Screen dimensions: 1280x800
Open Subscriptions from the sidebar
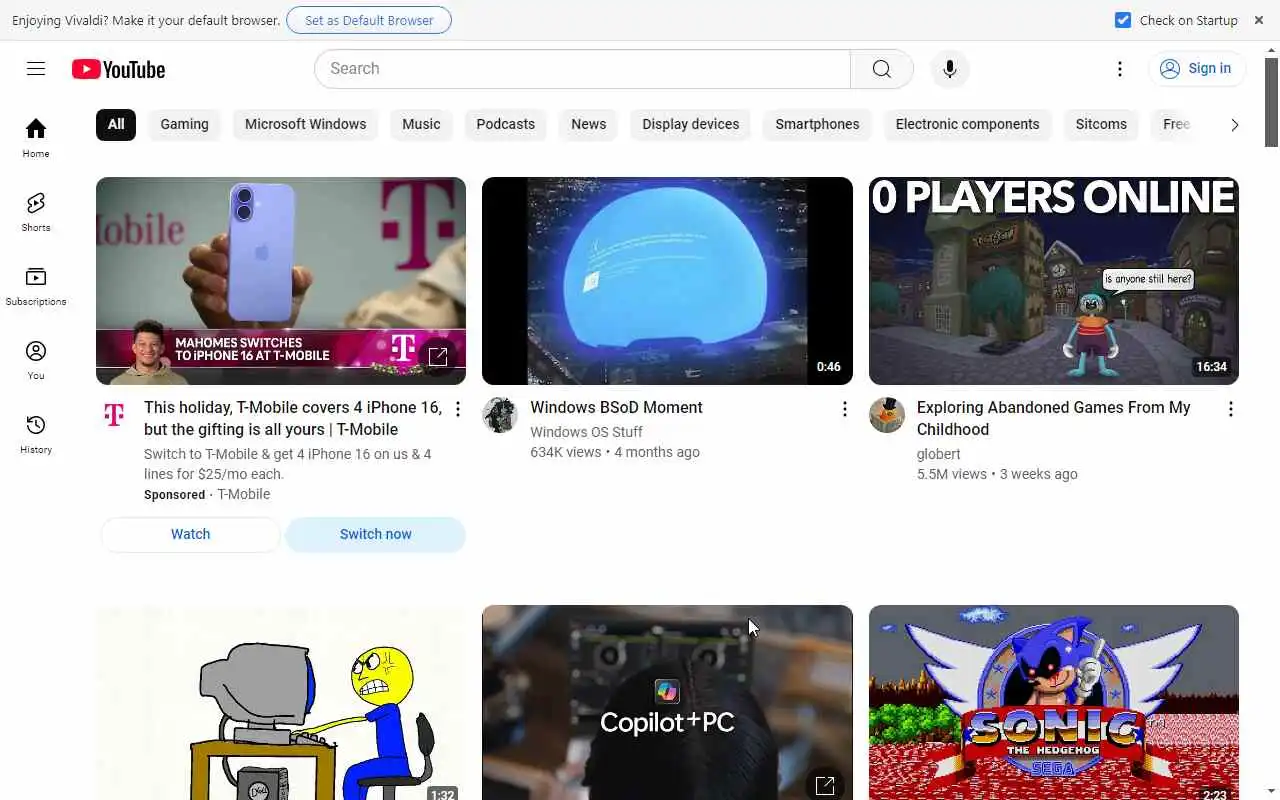pyautogui.click(x=36, y=286)
